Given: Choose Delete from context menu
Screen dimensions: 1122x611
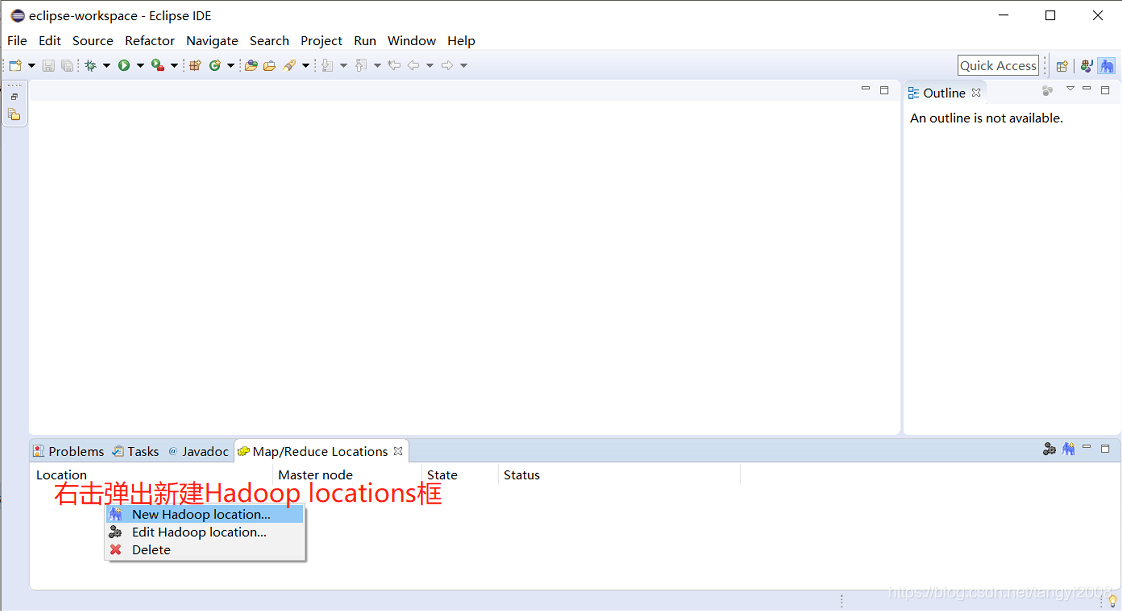Looking at the screenshot, I should click(x=205, y=550).
